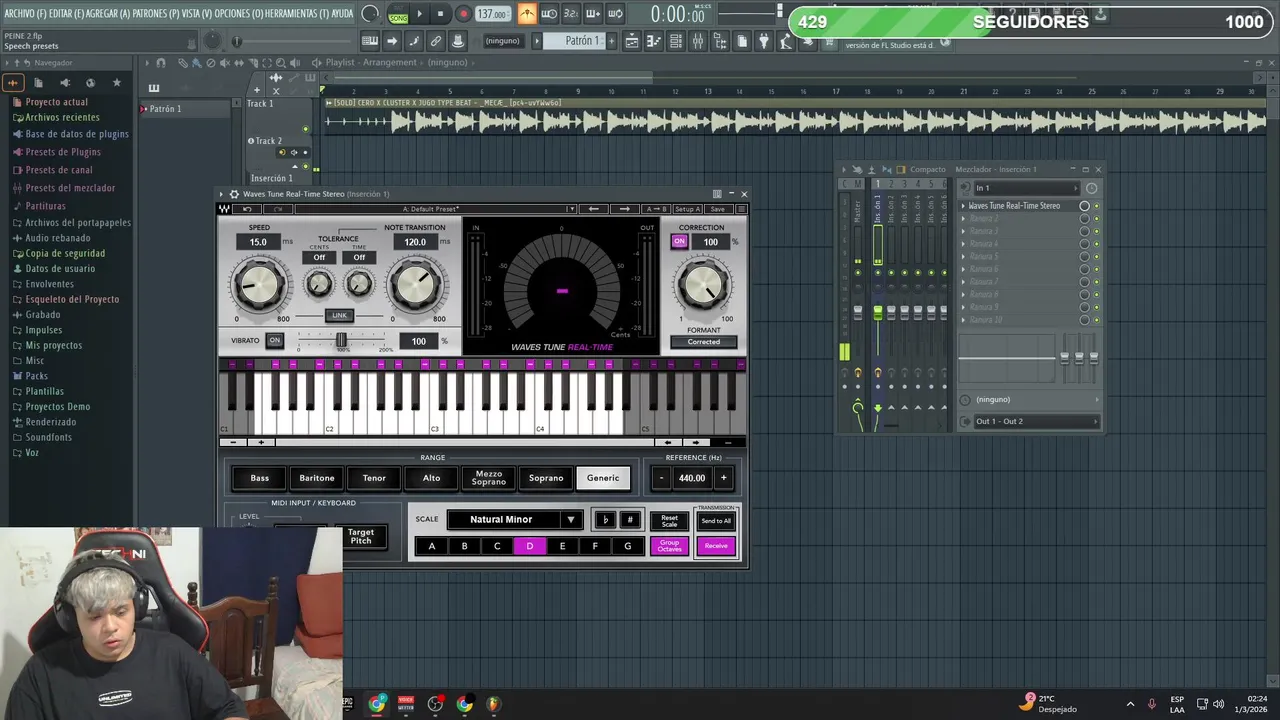This screenshot has height=720, width=1280.
Task: Select the Soprano vocal range
Action: pos(546,478)
